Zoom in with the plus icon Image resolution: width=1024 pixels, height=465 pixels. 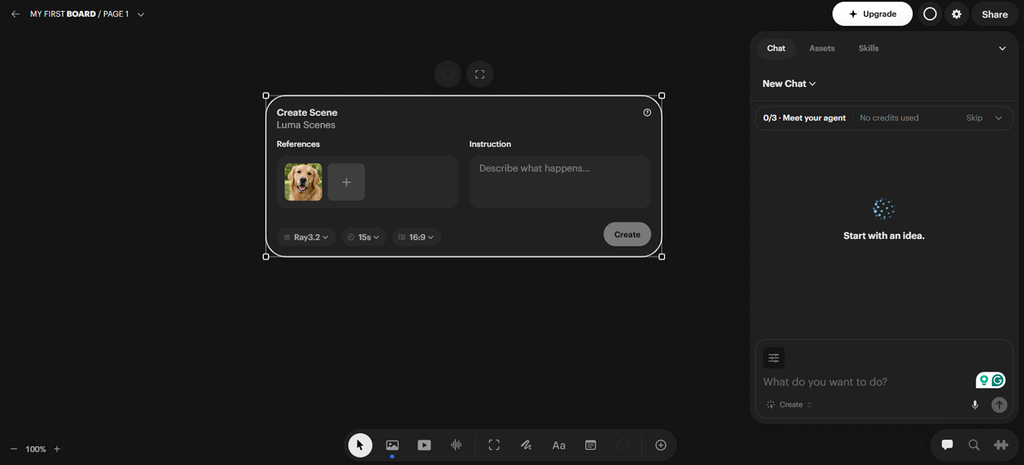(57, 449)
